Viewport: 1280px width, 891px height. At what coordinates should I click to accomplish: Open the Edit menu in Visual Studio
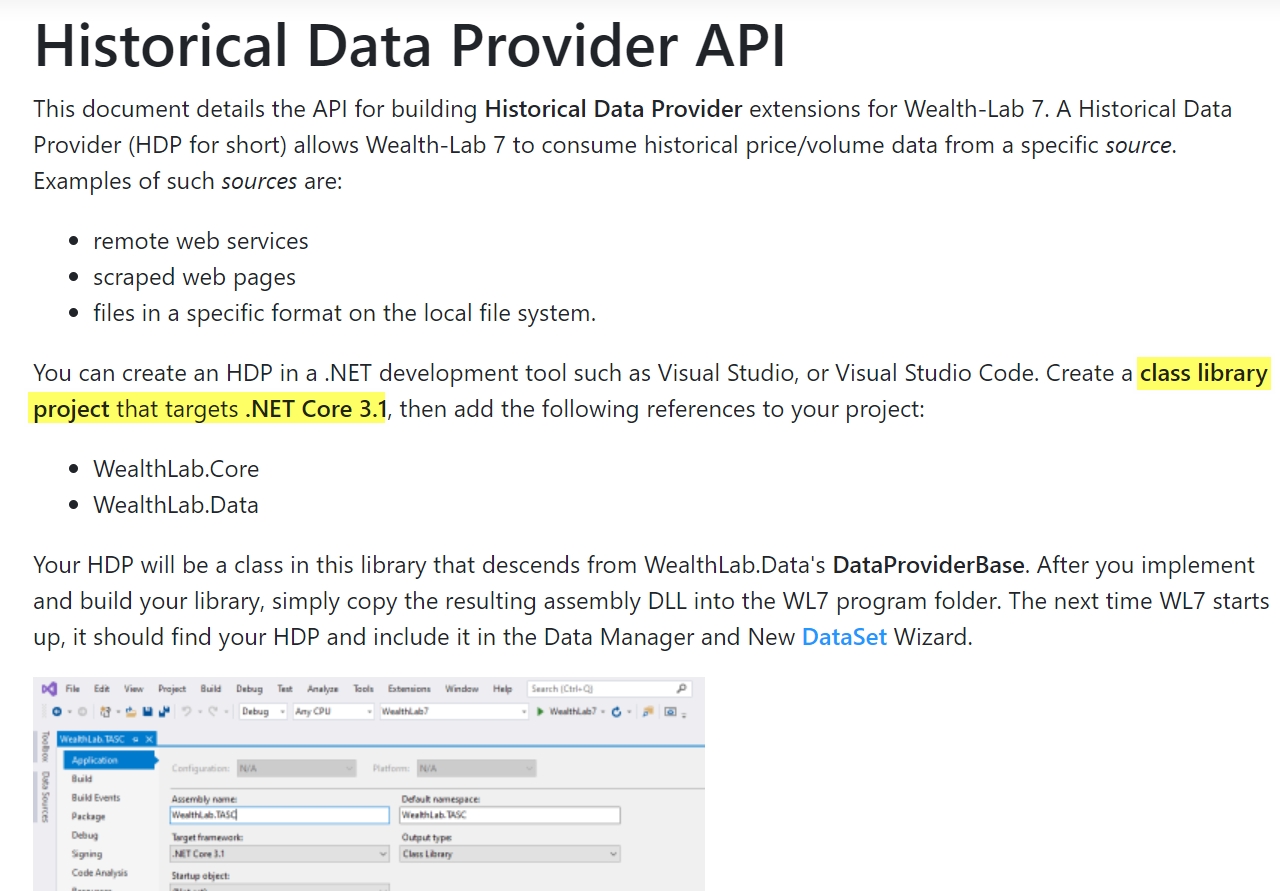(102, 689)
